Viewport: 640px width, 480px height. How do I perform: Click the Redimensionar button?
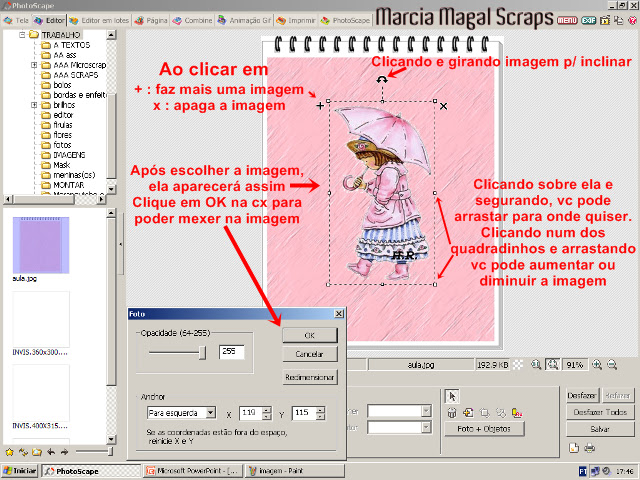310,377
